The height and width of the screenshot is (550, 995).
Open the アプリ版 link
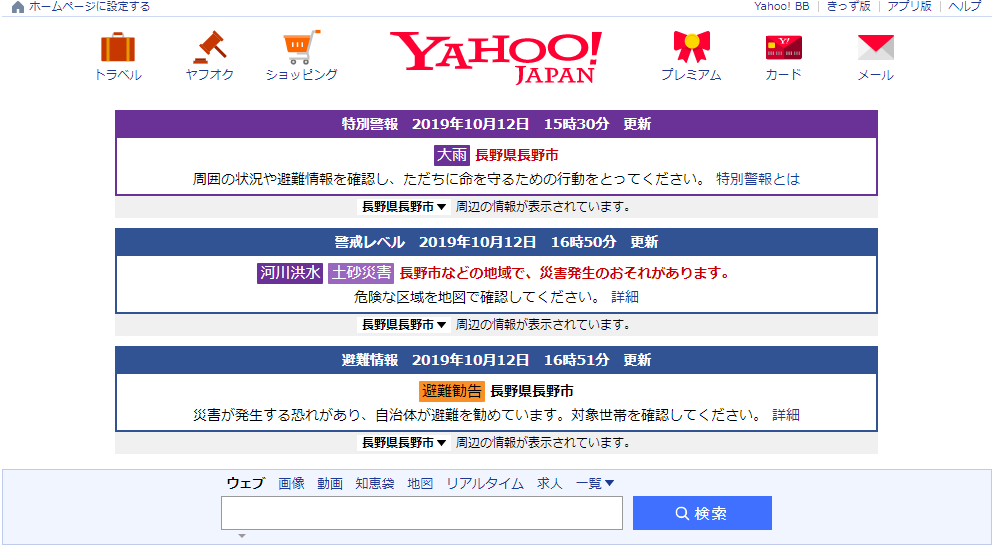pyautogui.click(x=909, y=6)
